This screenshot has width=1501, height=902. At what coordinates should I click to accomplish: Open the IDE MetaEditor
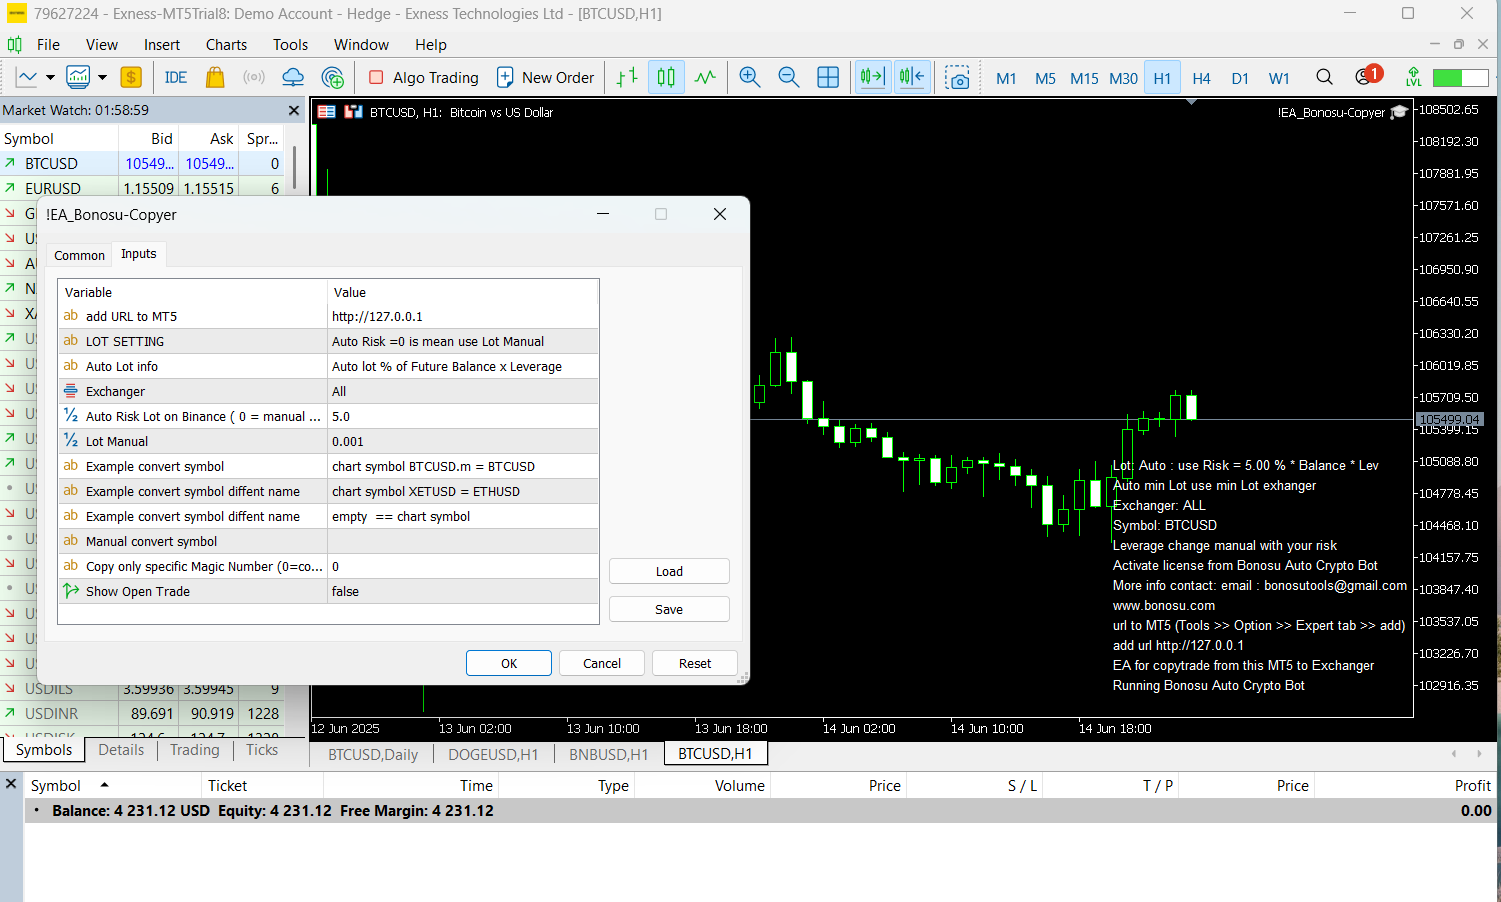tap(176, 77)
